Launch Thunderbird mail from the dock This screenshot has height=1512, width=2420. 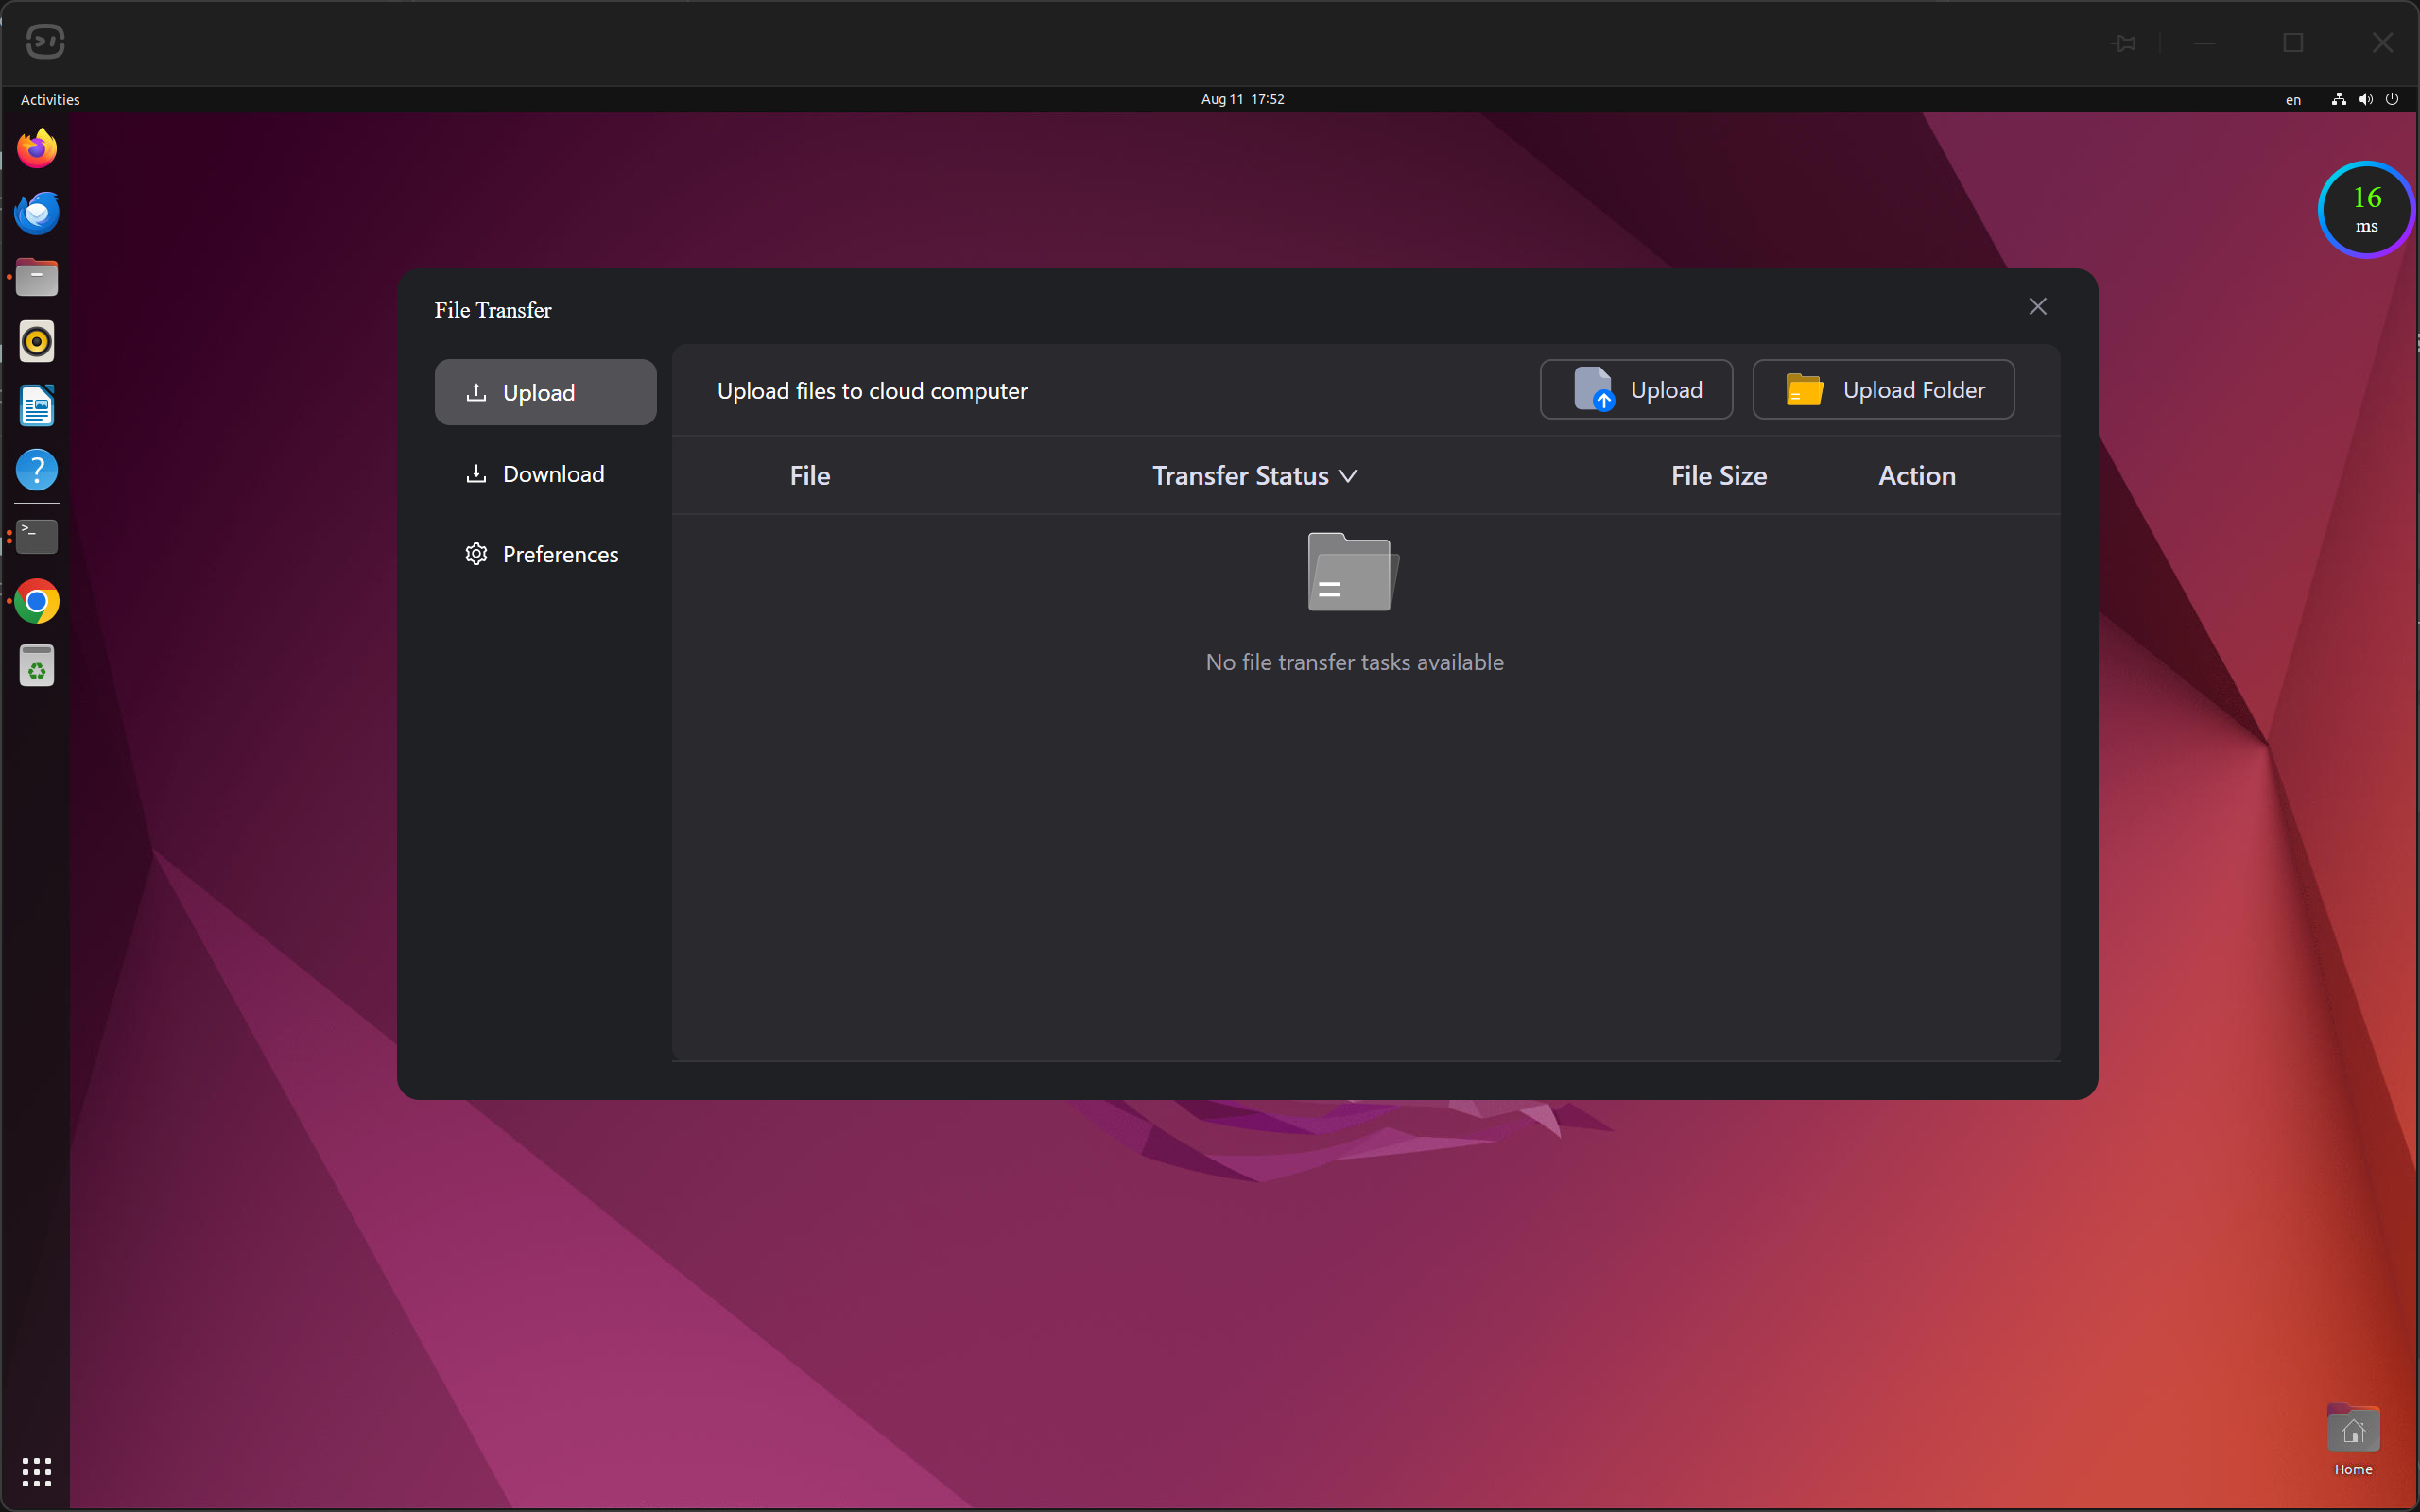[x=37, y=213]
